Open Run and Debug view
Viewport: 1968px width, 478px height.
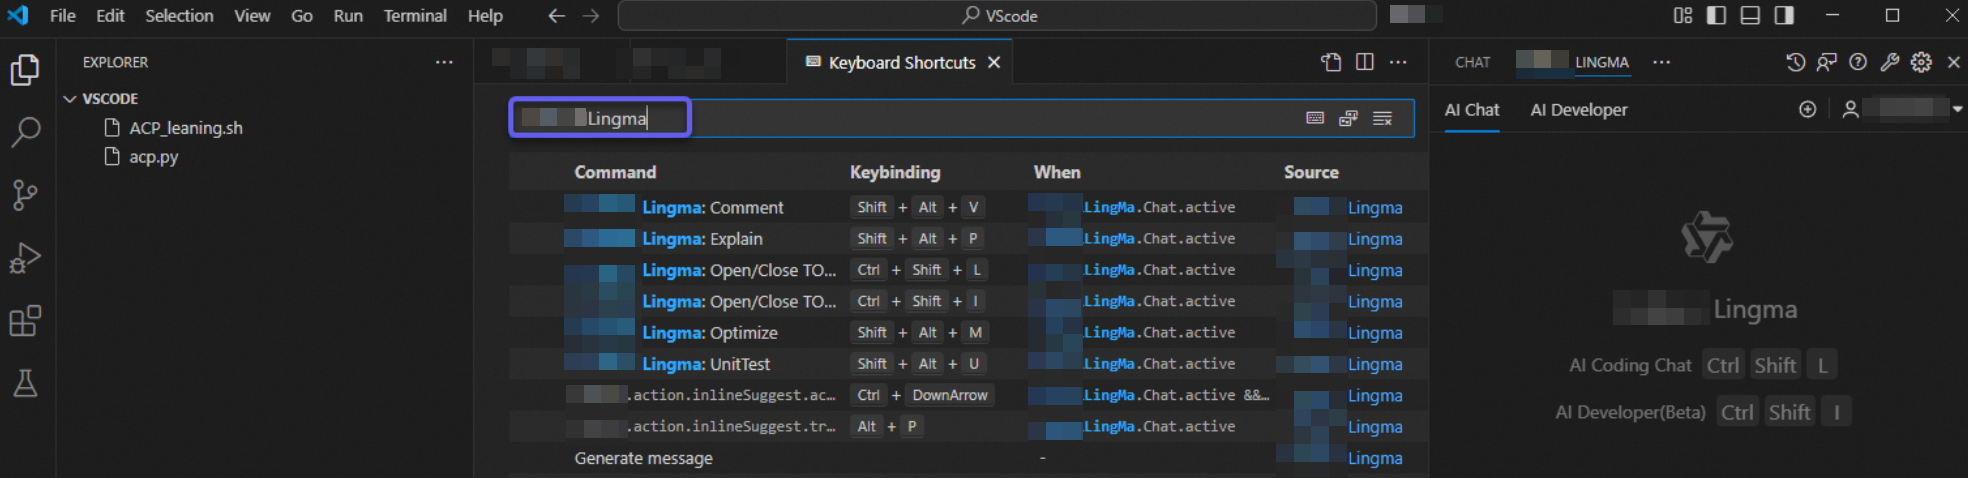point(25,258)
